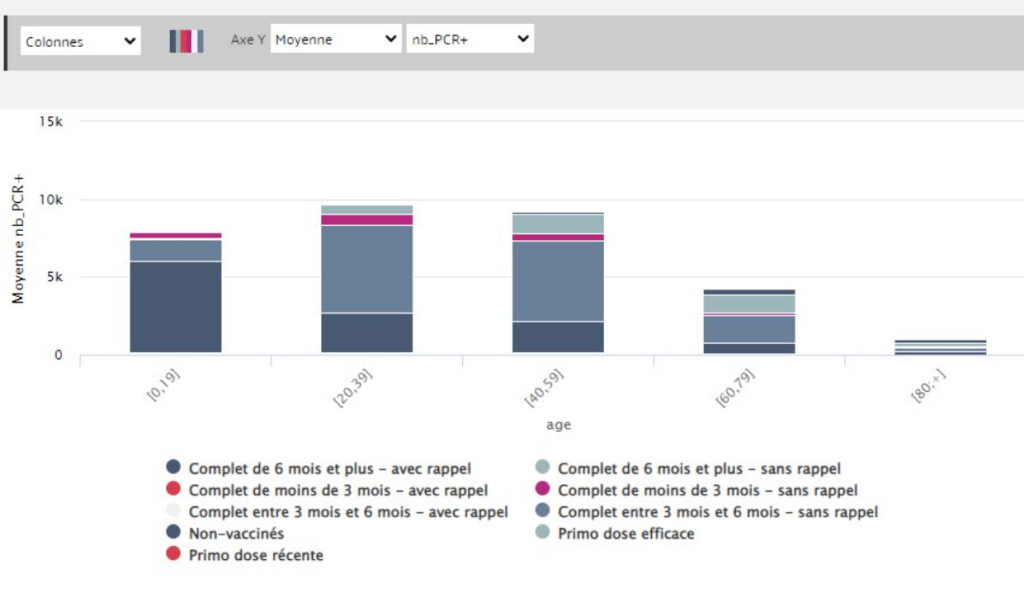1024x593 pixels.
Task: Select the Complet de 6 mois et plus – sans rappel legend label
Action: [x=702, y=468]
